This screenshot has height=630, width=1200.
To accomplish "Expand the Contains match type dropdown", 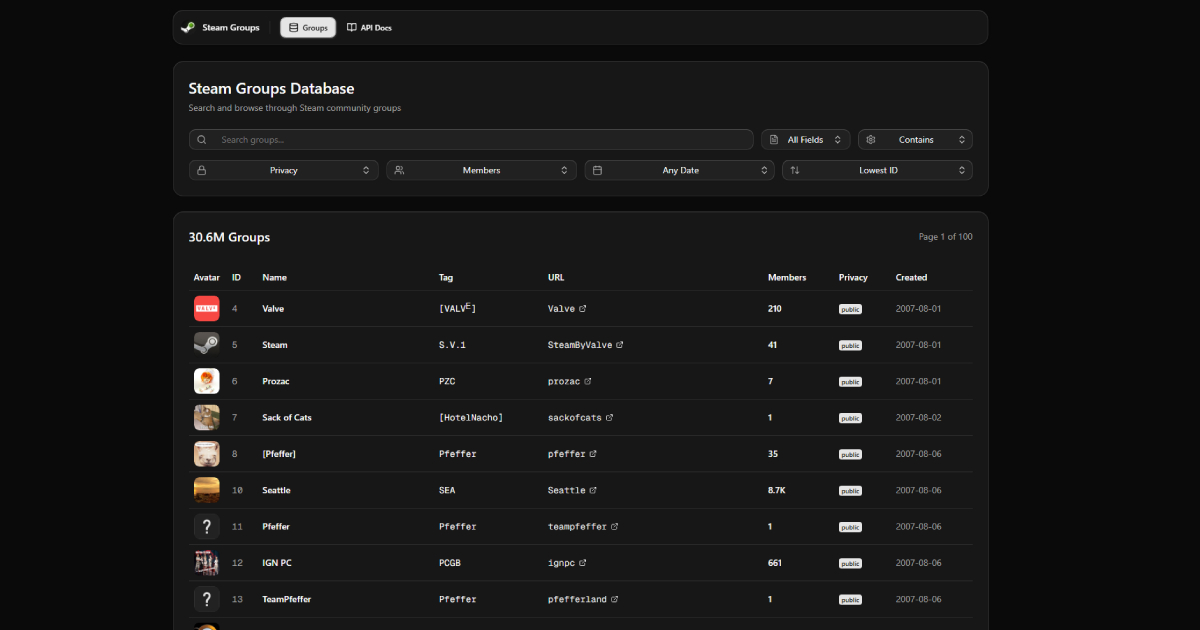I will (x=915, y=140).
